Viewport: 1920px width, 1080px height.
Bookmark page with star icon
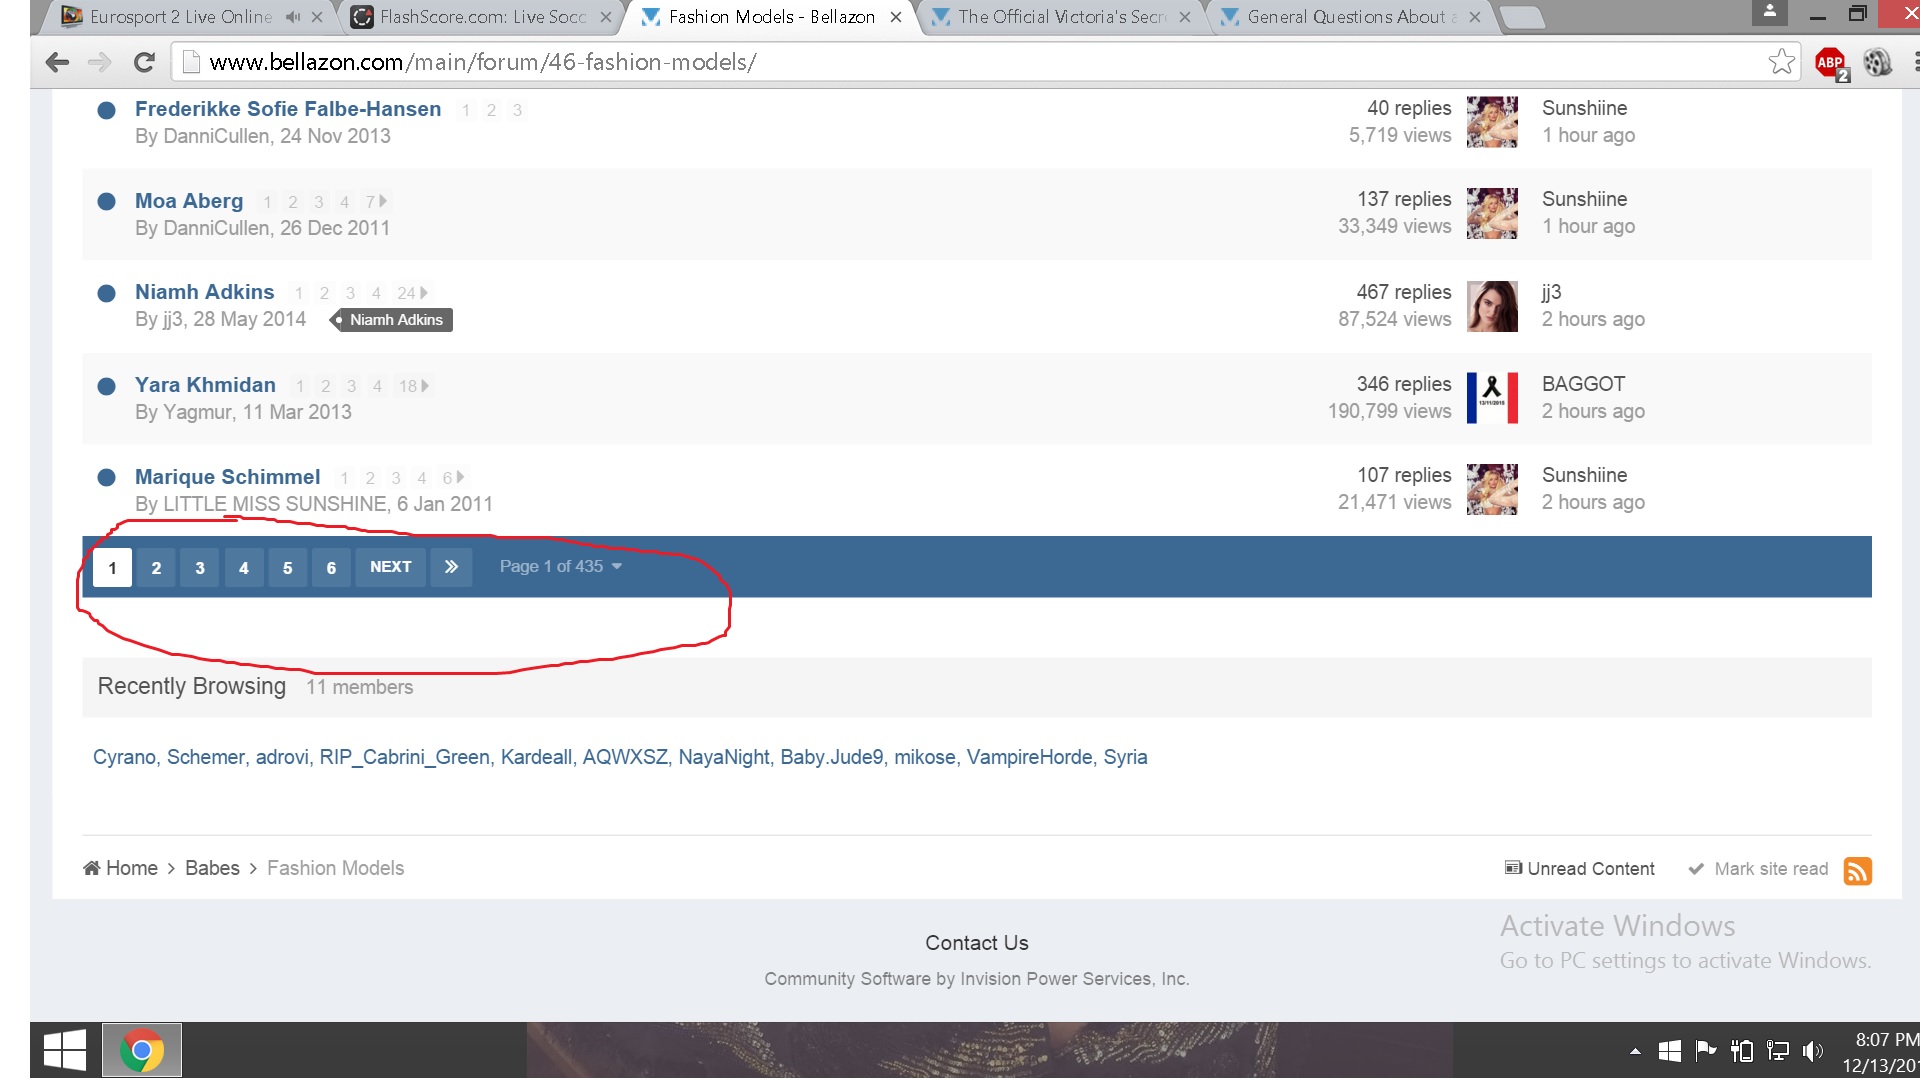pos(1781,62)
